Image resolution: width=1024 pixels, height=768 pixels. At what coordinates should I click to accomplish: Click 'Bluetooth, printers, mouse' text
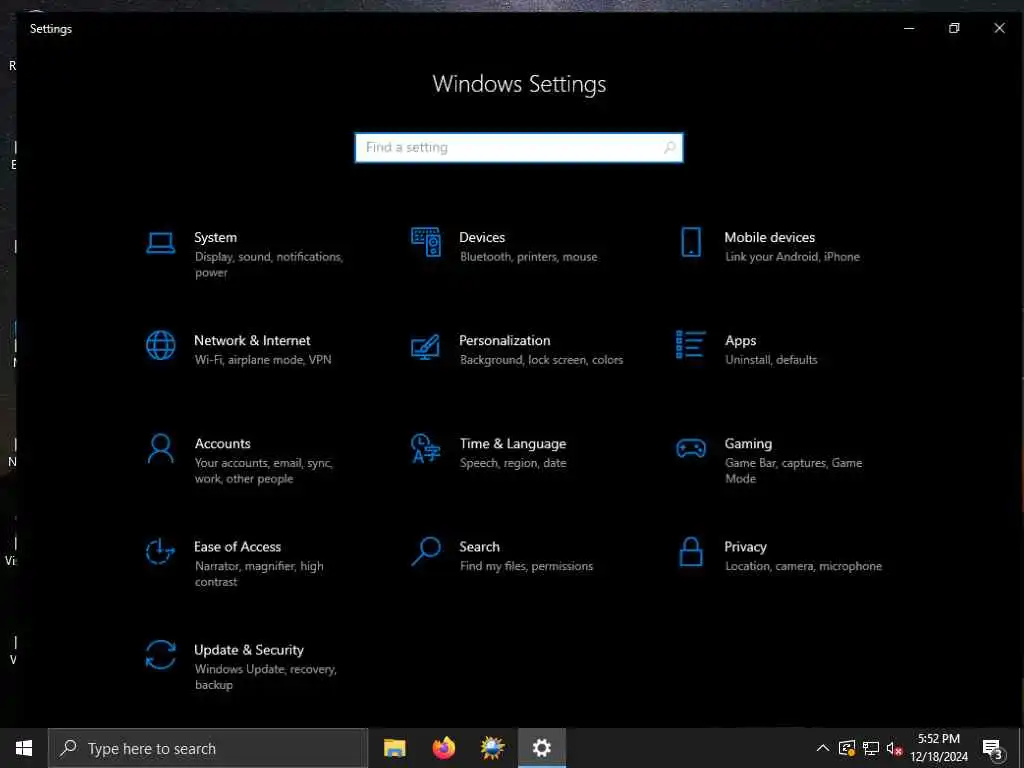528,257
